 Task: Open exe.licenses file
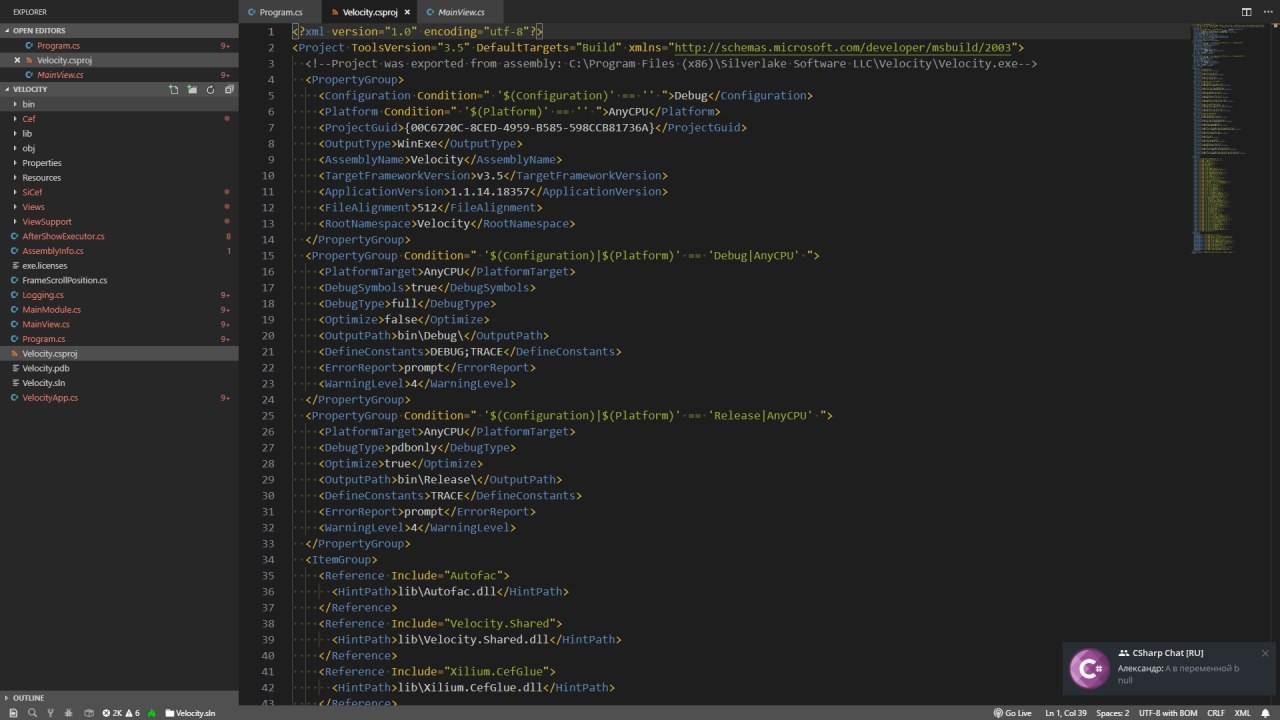click(119, 265)
